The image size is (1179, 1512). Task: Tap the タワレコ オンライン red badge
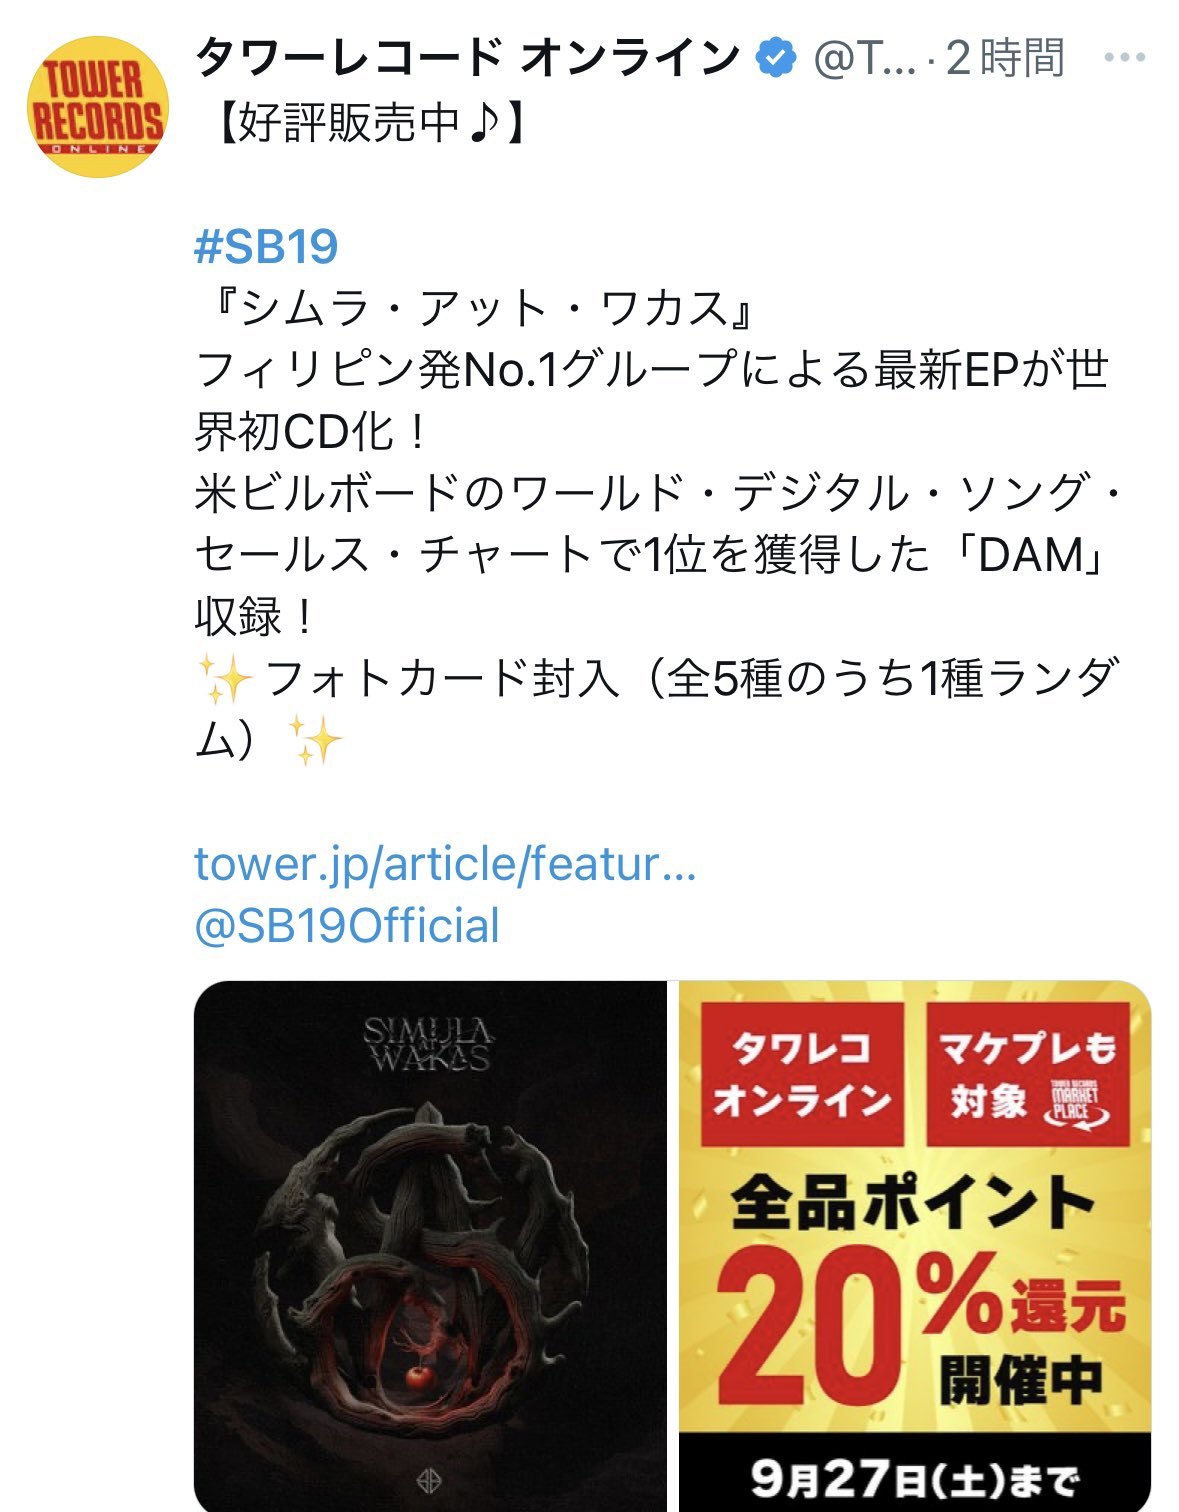[802, 1075]
